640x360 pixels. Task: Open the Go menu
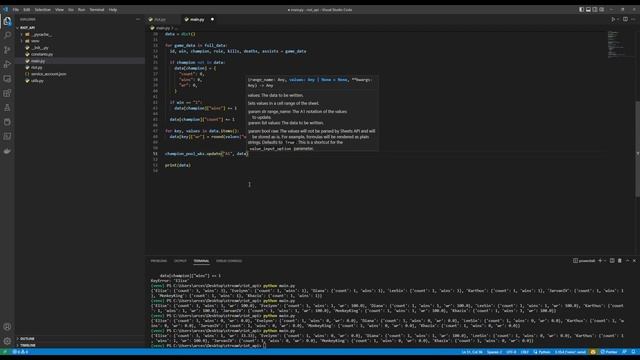click(71, 9)
